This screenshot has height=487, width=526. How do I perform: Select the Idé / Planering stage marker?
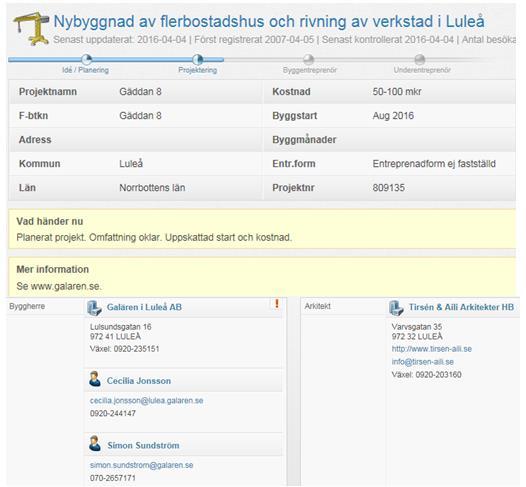[x=87, y=60]
